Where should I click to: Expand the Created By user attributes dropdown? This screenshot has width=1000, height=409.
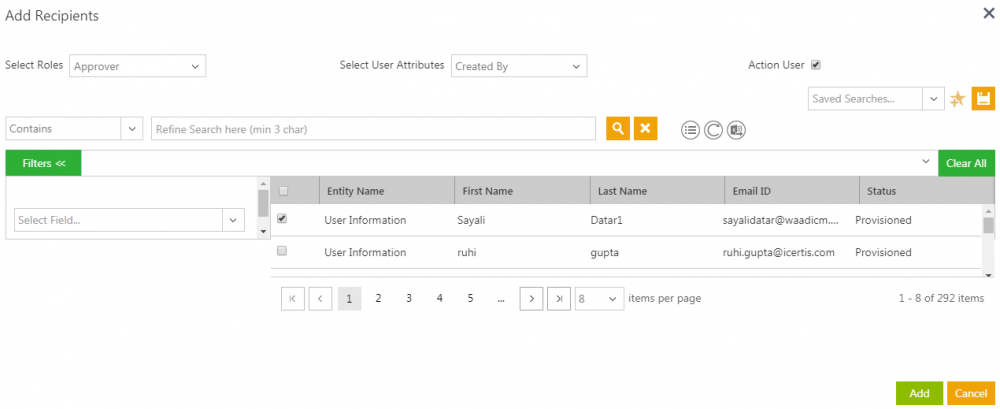pos(518,66)
